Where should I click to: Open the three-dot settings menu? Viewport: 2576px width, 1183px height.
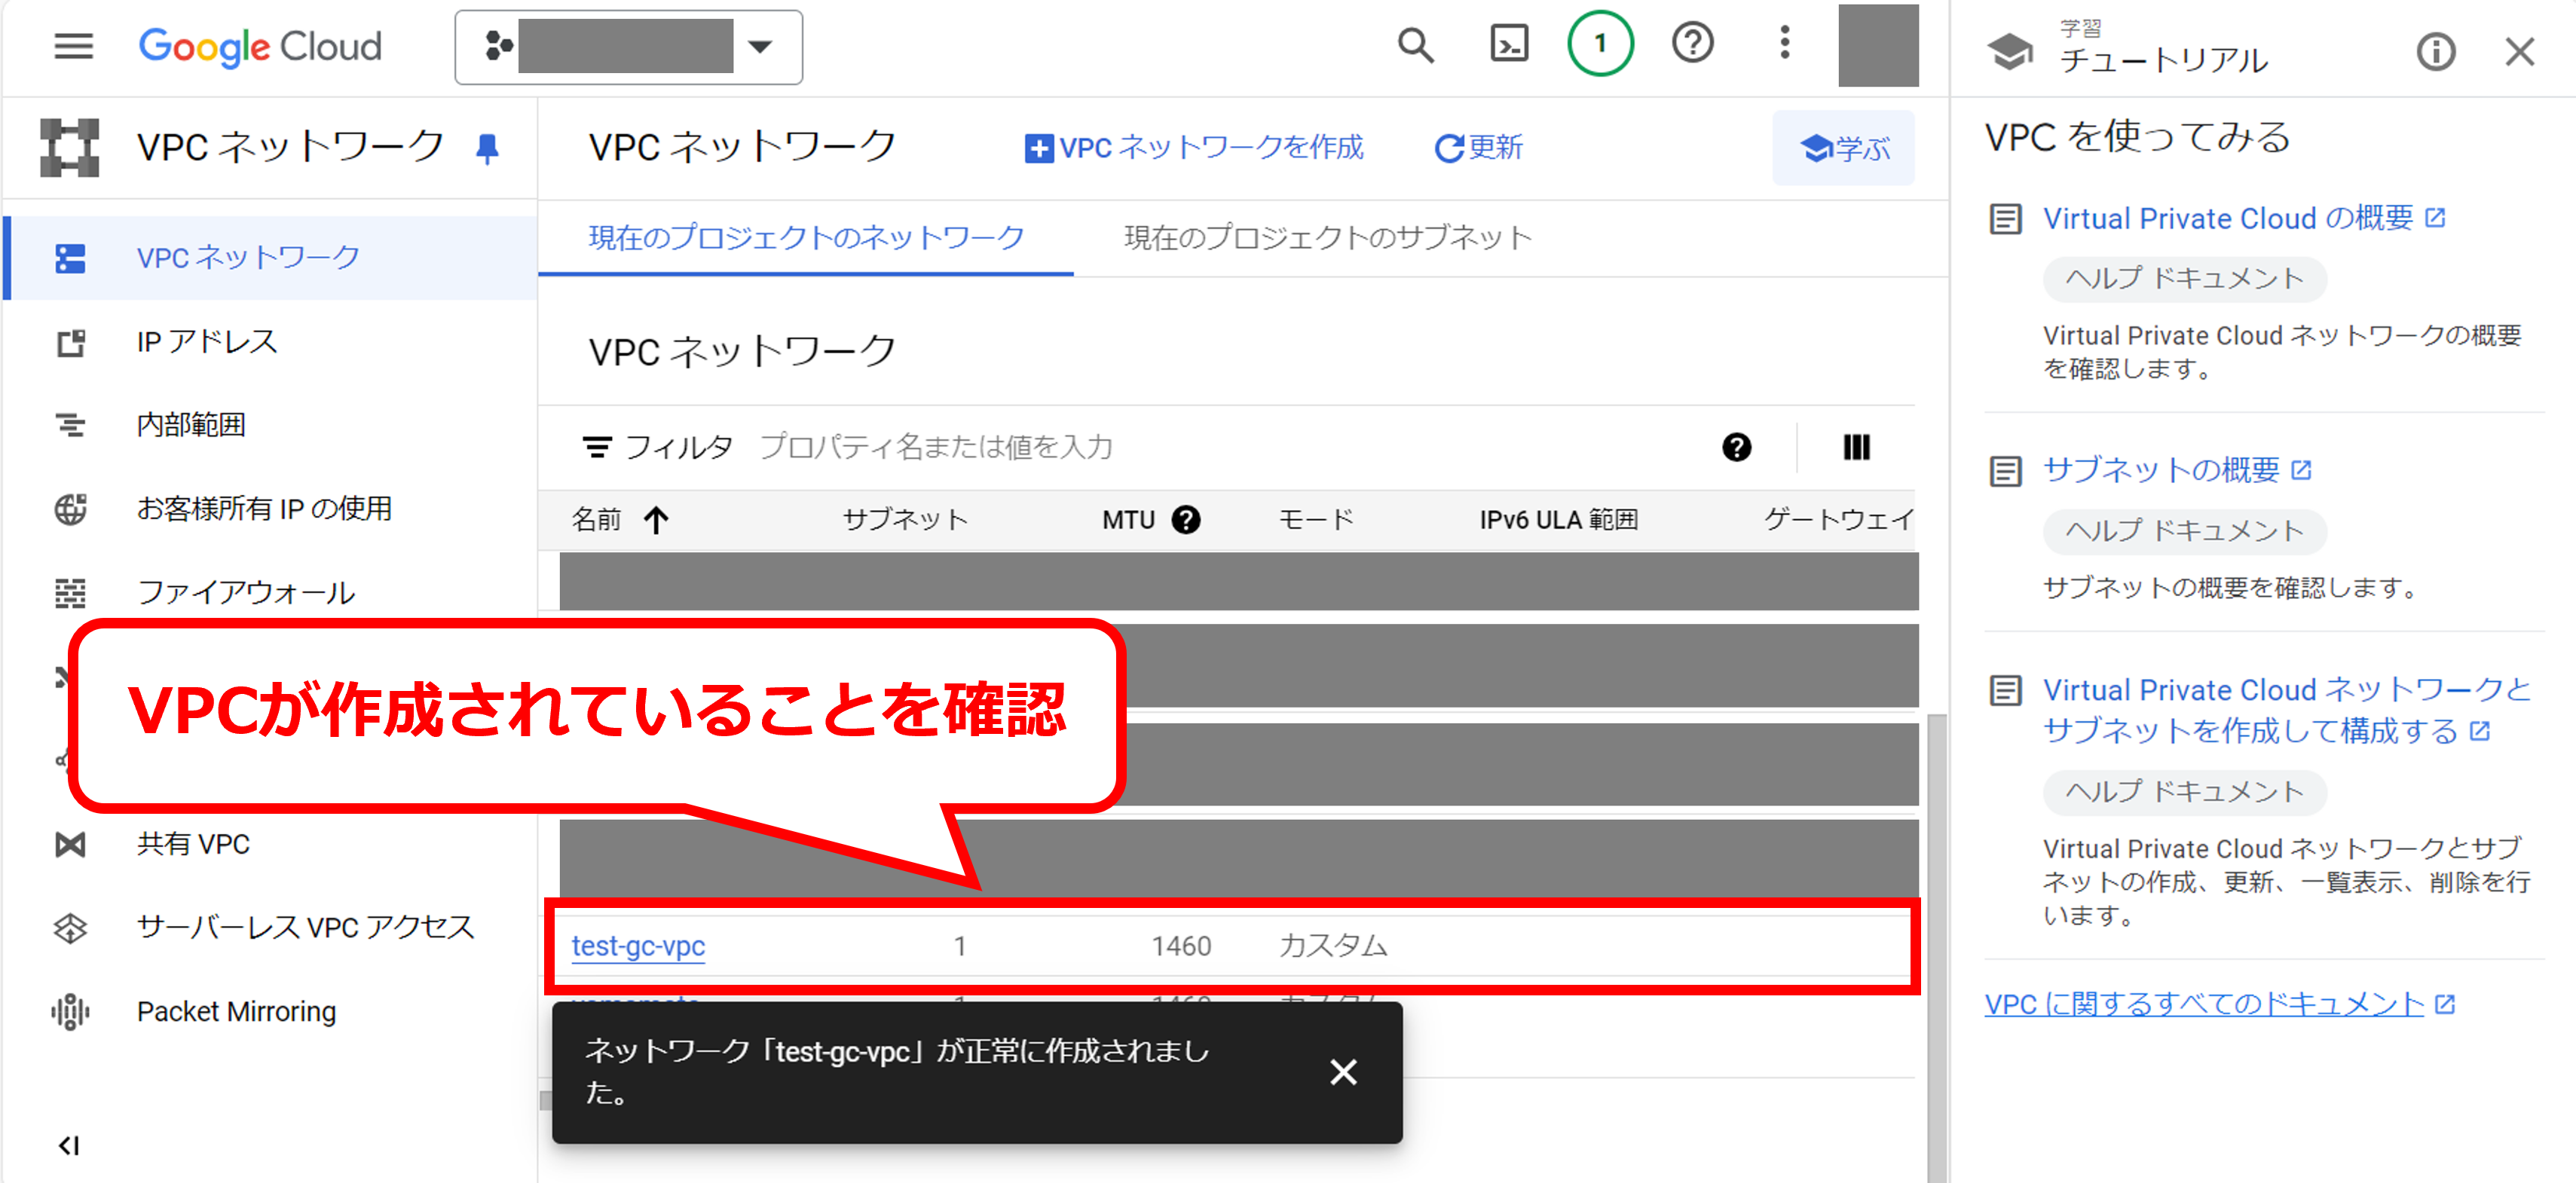click(1784, 44)
